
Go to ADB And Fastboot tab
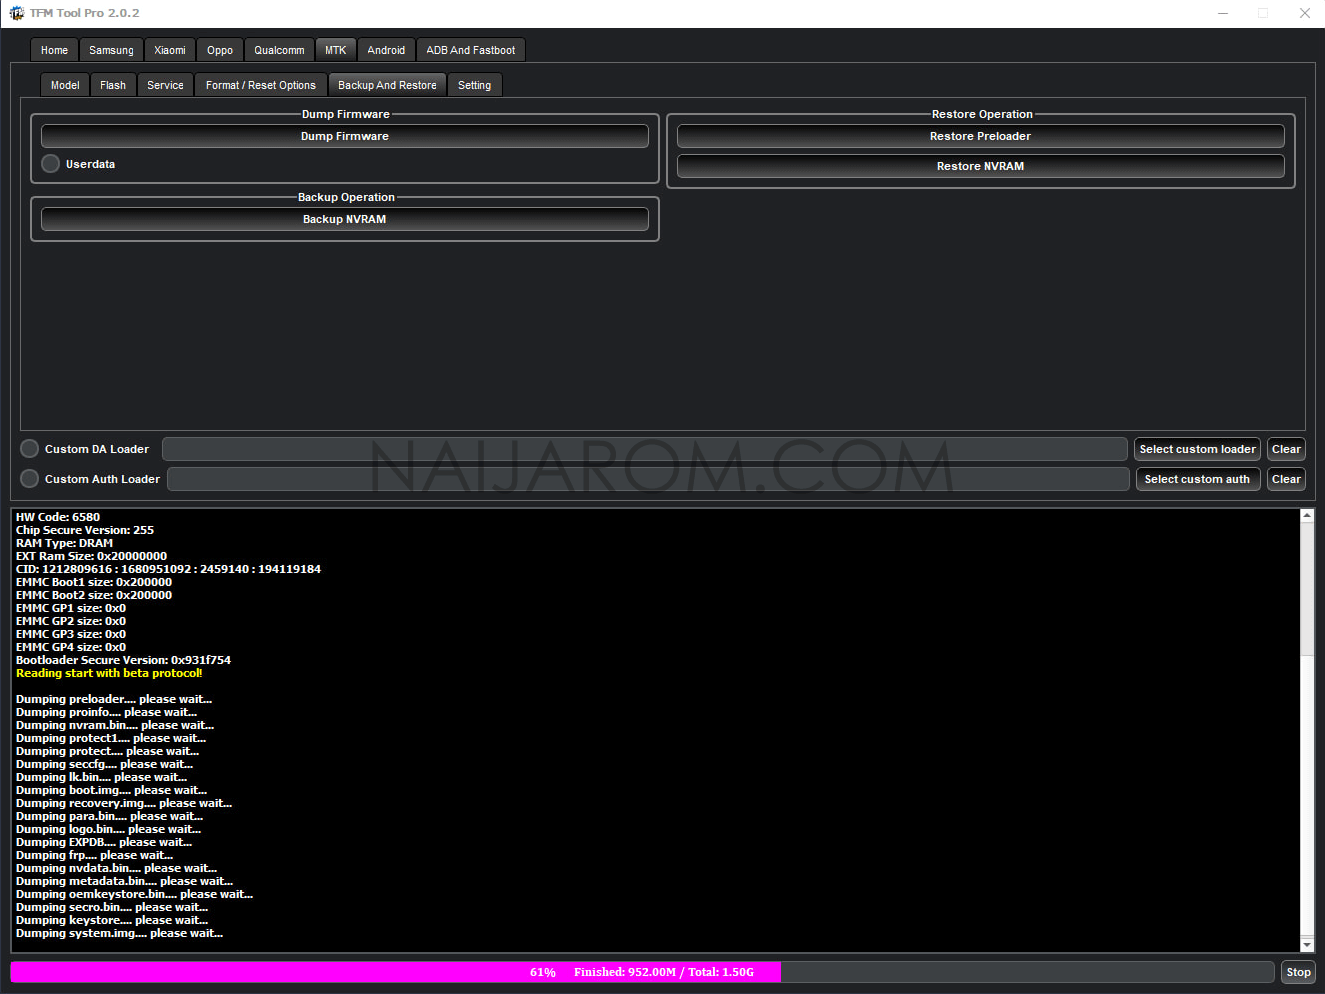471,50
